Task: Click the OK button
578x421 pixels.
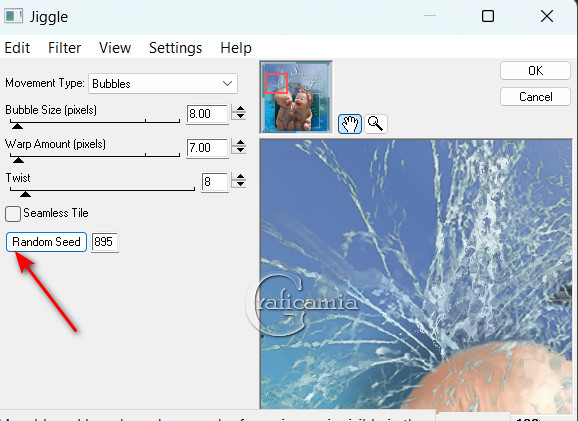Action: click(x=535, y=70)
